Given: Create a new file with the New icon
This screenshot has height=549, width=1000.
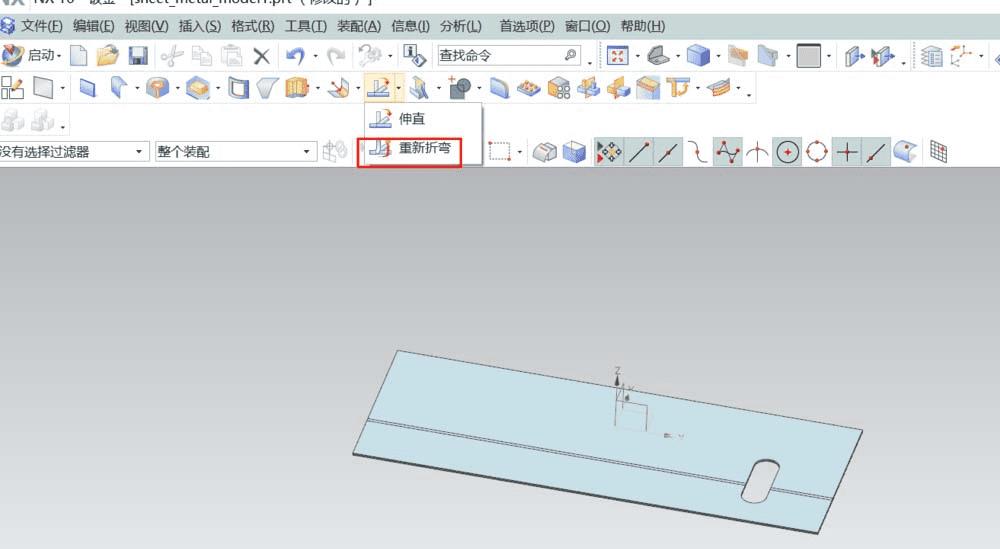Looking at the screenshot, I should pos(78,56).
